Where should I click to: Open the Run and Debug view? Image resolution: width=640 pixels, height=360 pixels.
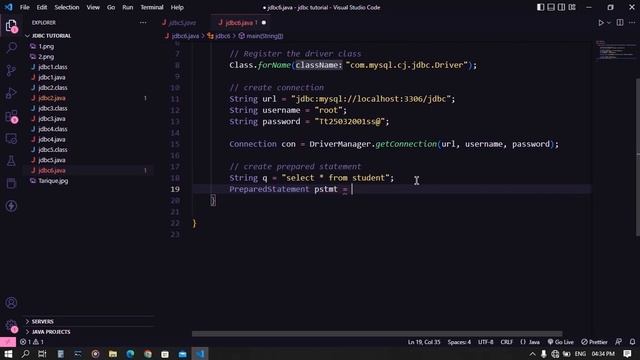[11, 93]
